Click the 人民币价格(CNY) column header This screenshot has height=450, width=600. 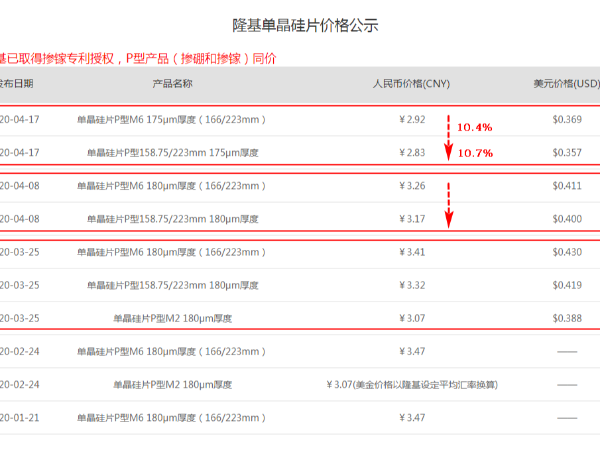pos(411,83)
